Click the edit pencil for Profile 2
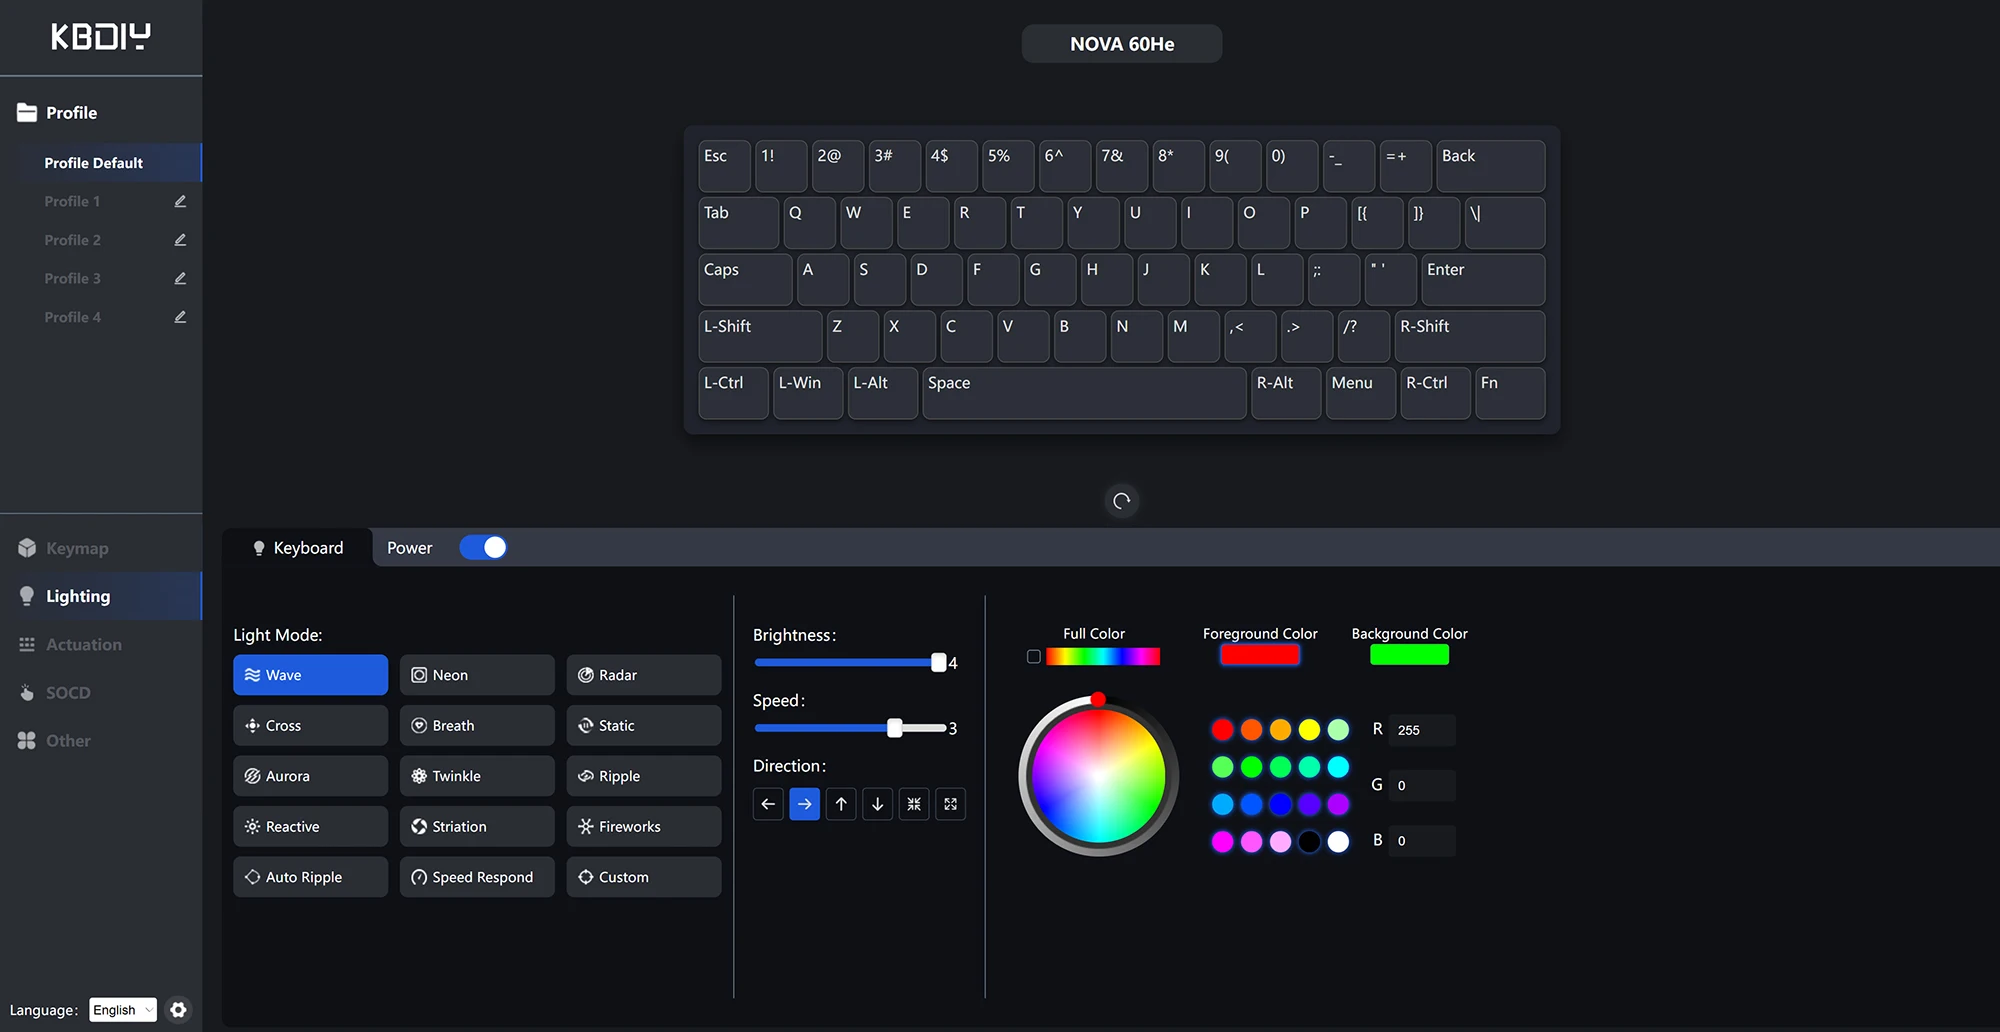 click(x=180, y=240)
